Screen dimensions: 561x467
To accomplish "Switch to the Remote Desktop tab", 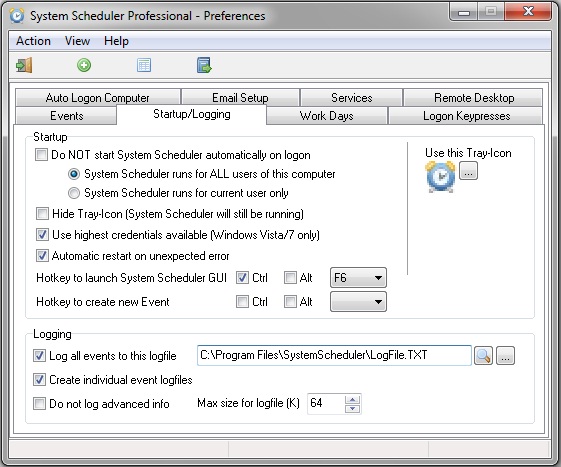I will [474, 97].
